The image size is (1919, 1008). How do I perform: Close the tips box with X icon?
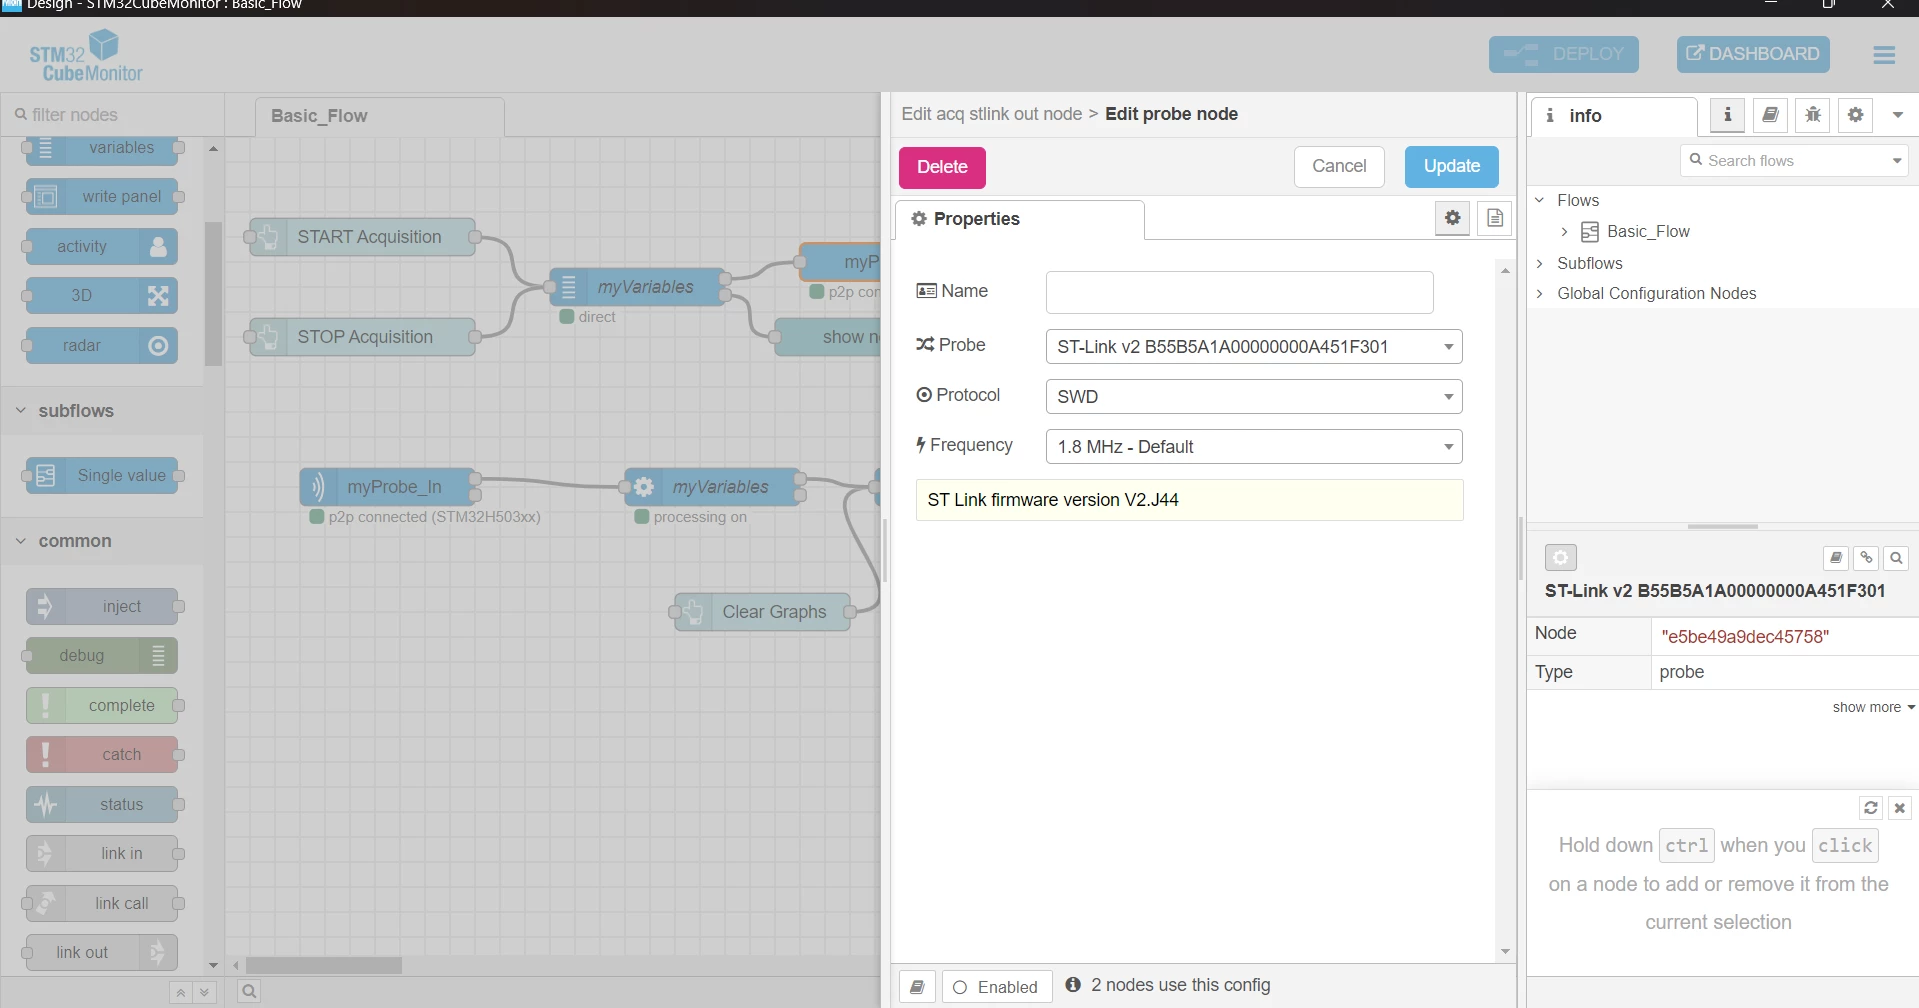[x=1900, y=808]
